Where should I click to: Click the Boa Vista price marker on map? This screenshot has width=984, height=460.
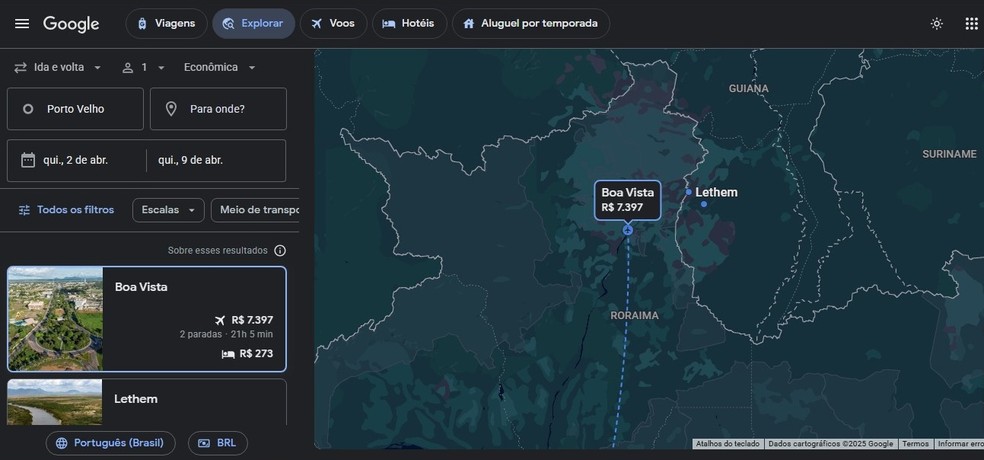(x=627, y=200)
